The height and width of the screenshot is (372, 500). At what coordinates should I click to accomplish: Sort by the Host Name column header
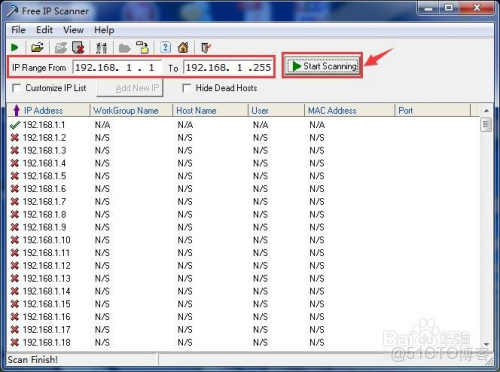tap(211, 110)
